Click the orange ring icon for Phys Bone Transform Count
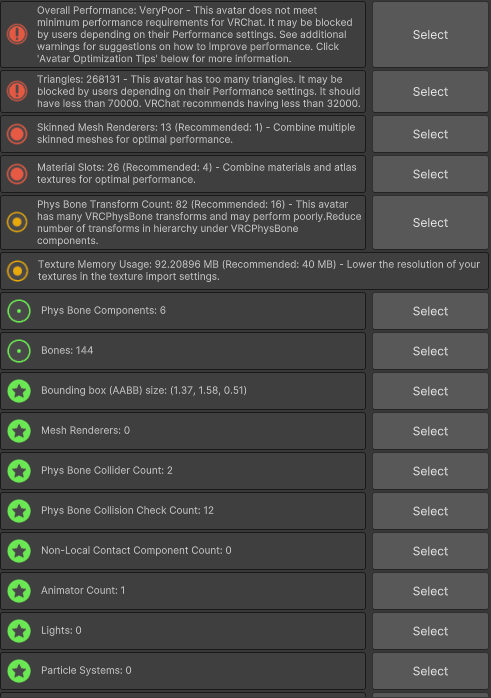Image resolution: width=491 pixels, height=698 pixels. click(17, 222)
